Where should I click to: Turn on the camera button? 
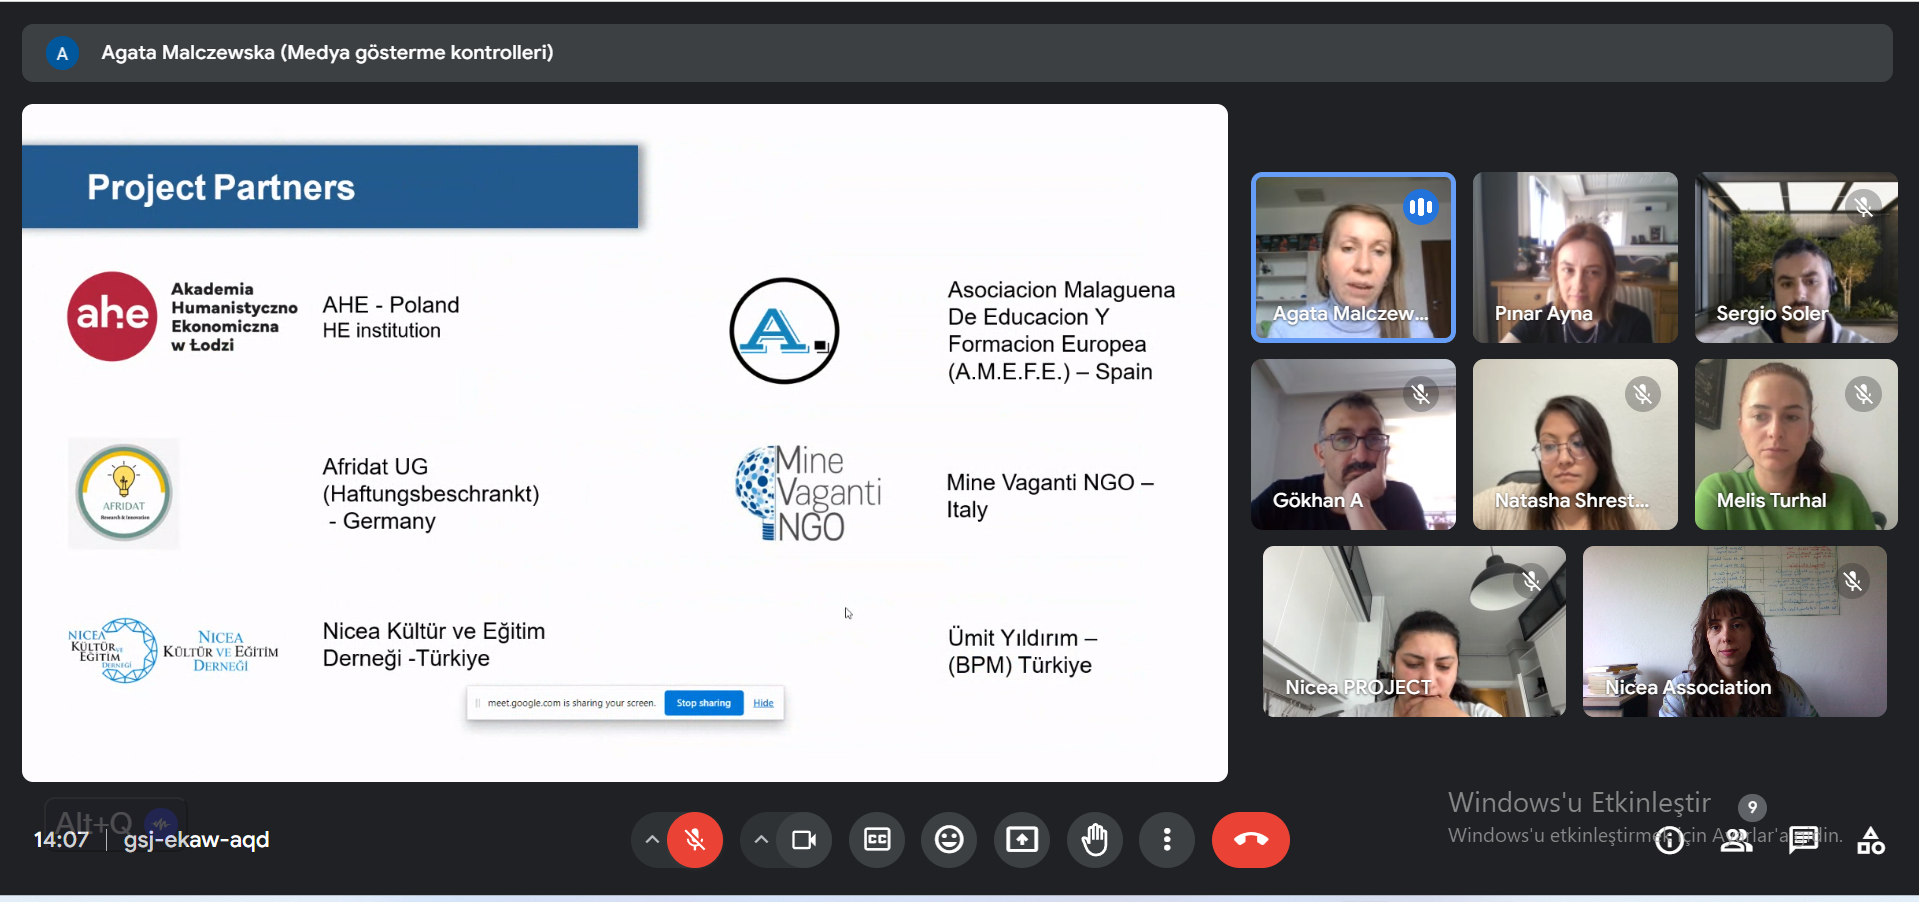[x=804, y=840]
